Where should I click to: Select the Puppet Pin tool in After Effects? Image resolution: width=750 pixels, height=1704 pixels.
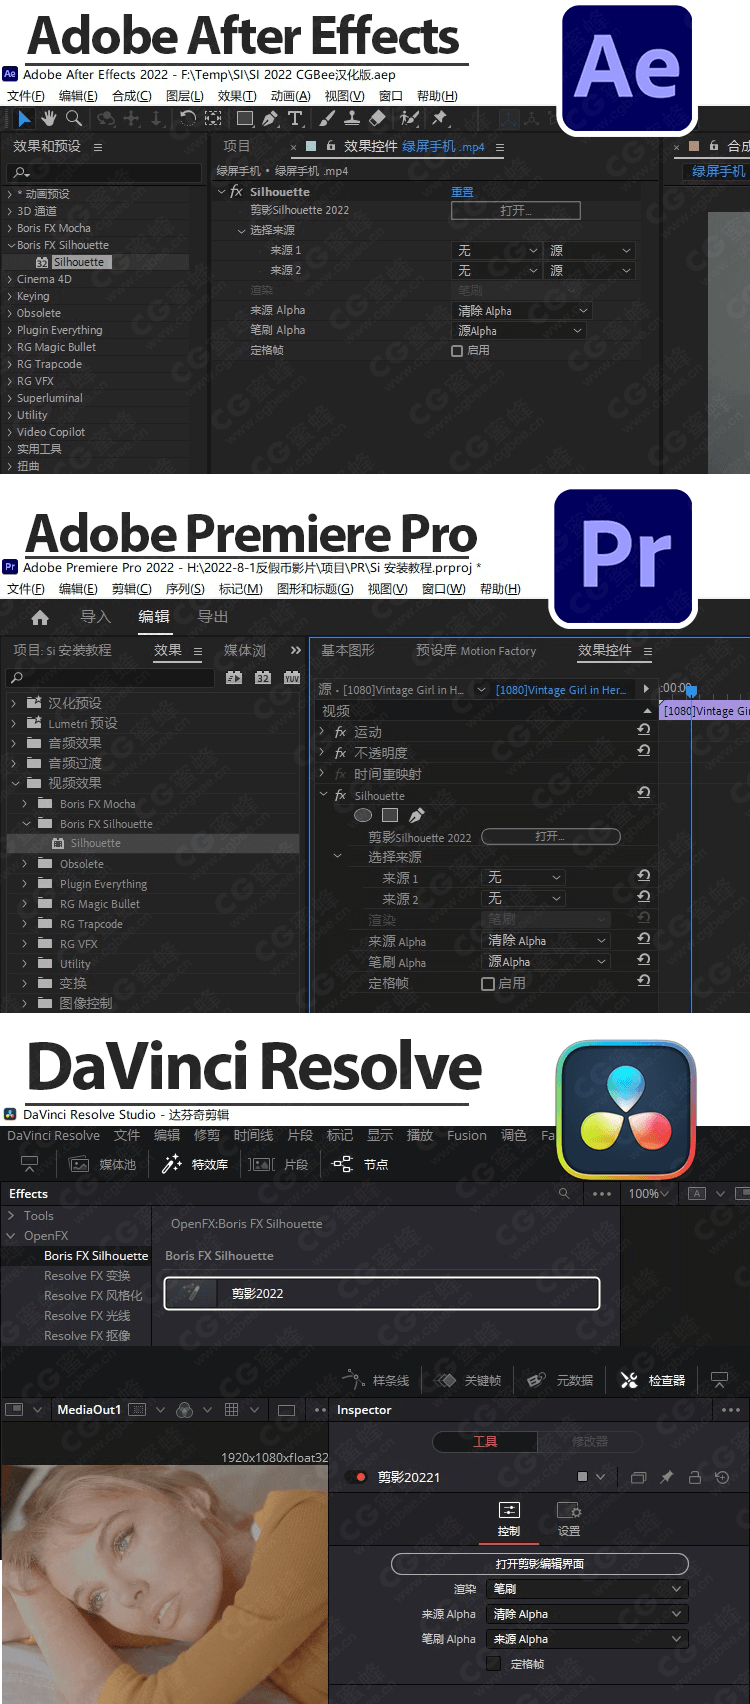(439, 119)
